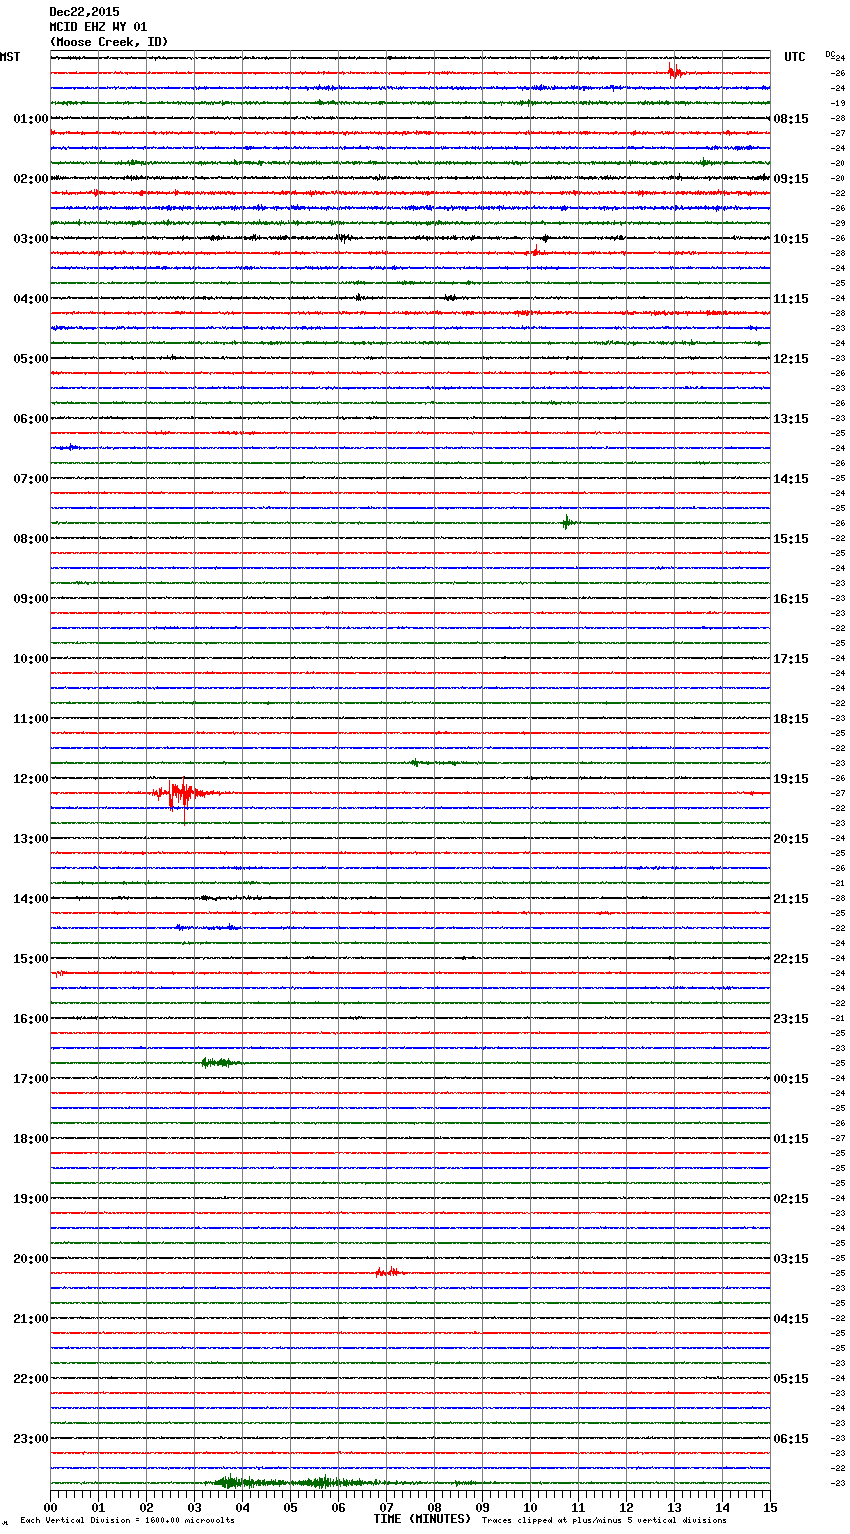Click the 19:00 MST hour label
850x1534 pixels.
point(30,1199)
